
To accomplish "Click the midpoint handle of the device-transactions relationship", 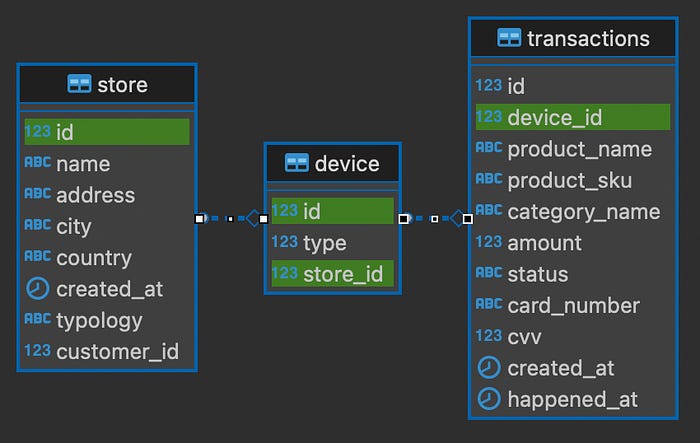I will (x=434, y=219).
